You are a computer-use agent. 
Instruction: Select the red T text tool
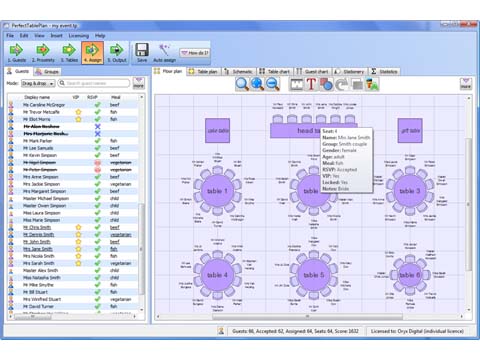311,84
